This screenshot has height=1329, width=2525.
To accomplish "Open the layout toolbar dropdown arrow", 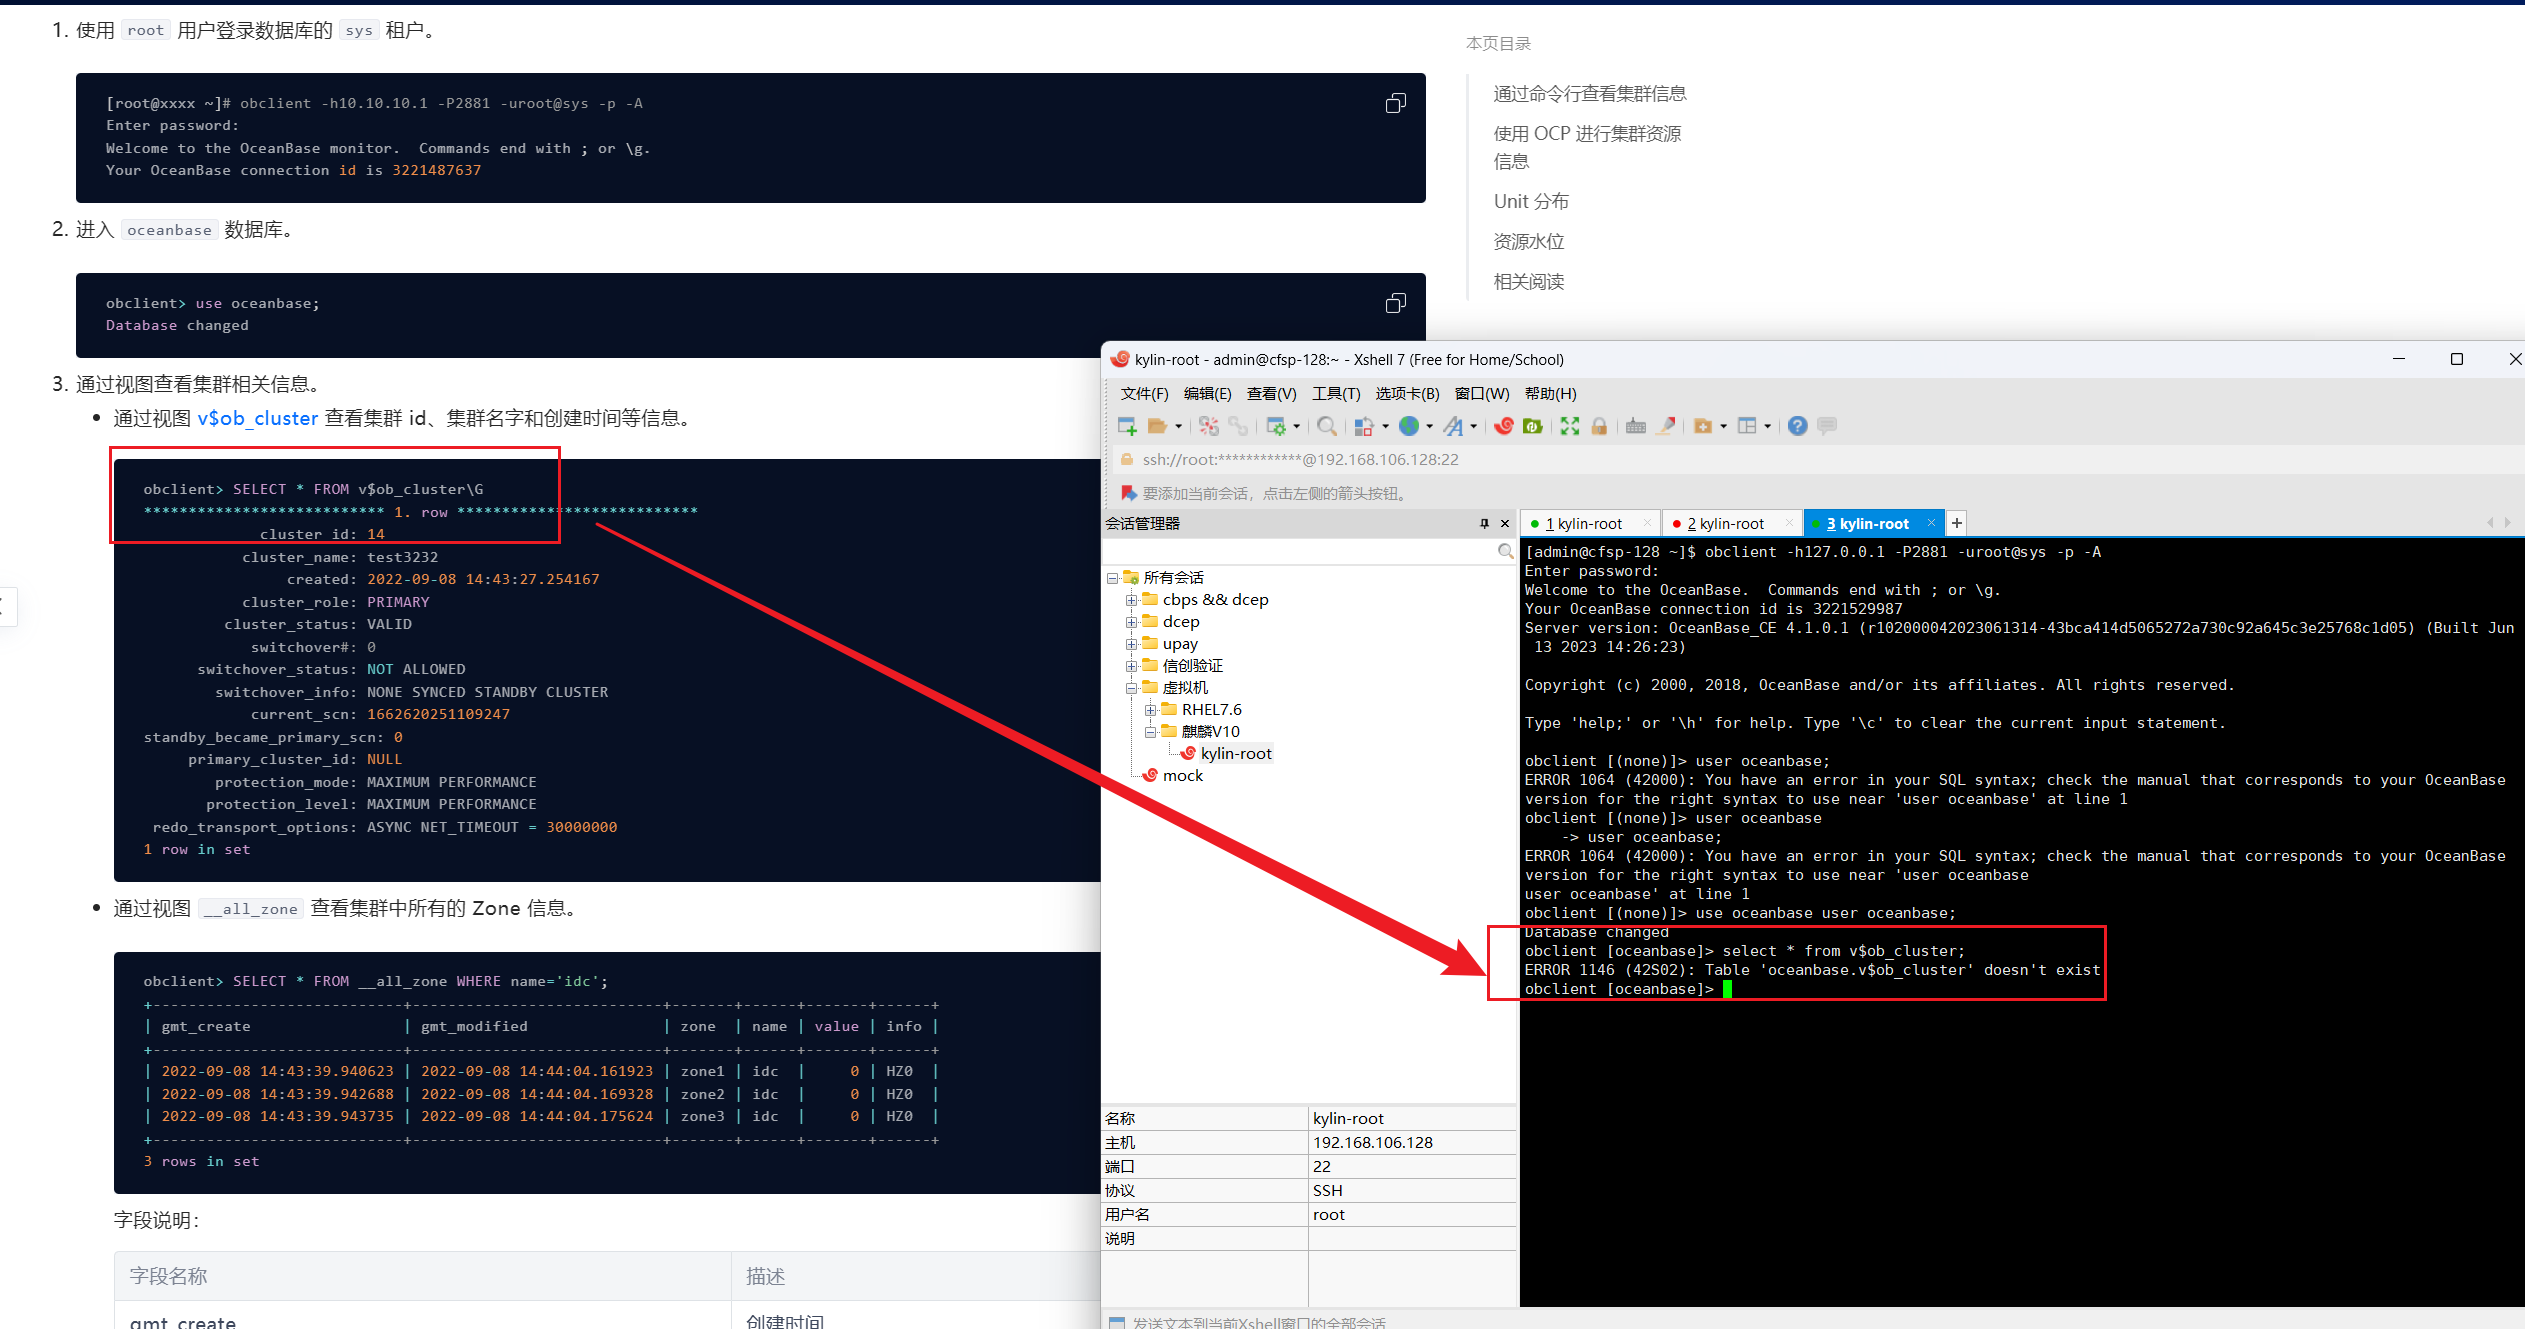I will [x=1768, y=427].
